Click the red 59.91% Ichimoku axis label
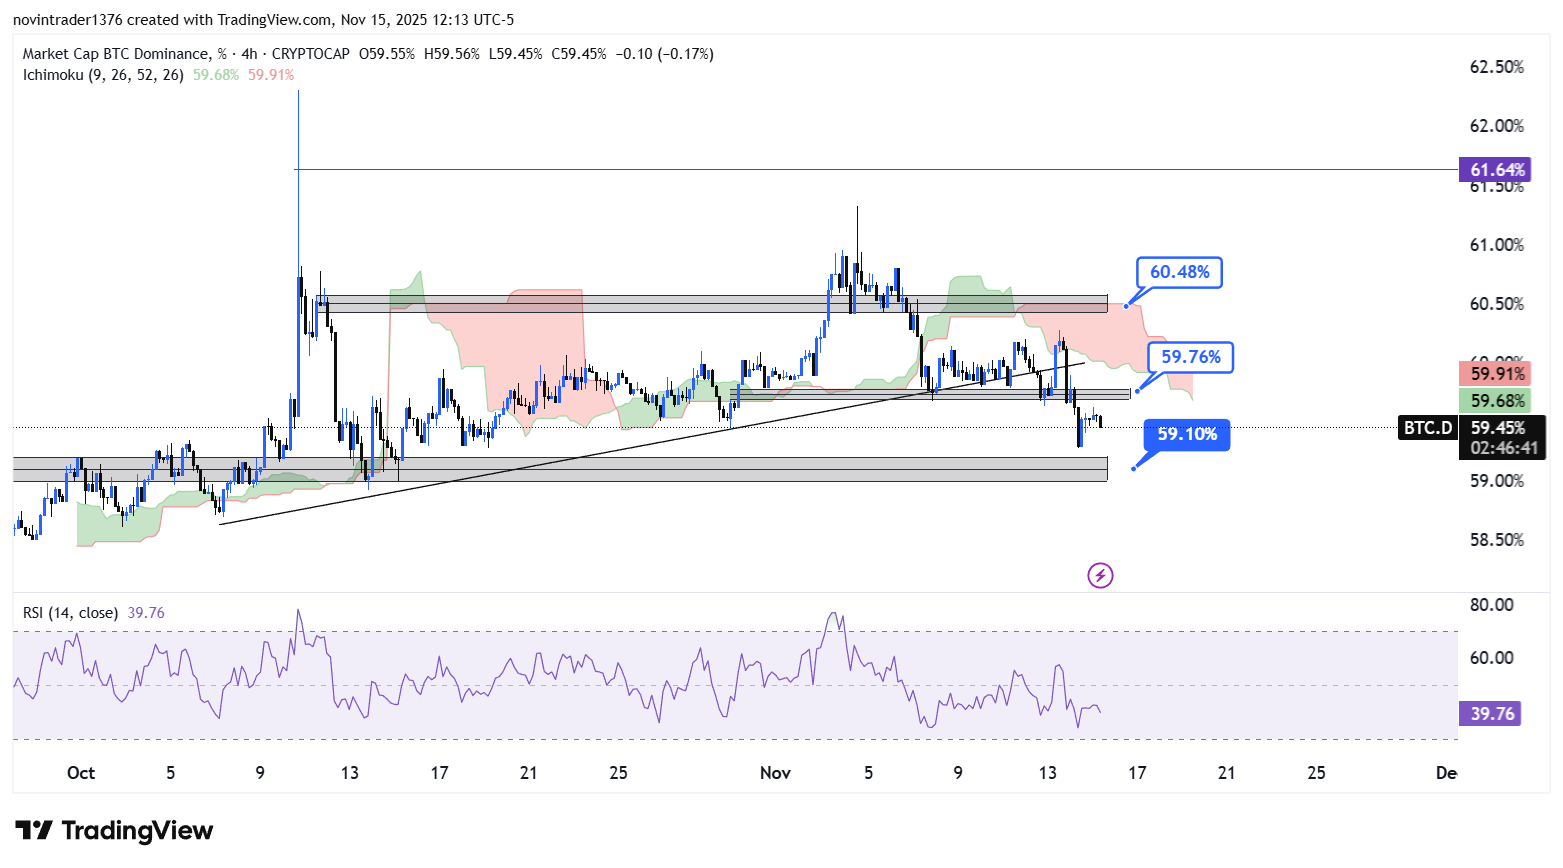Image resolution: width=1563 pixels, height=868 pixels. (x=1497, y=374)
